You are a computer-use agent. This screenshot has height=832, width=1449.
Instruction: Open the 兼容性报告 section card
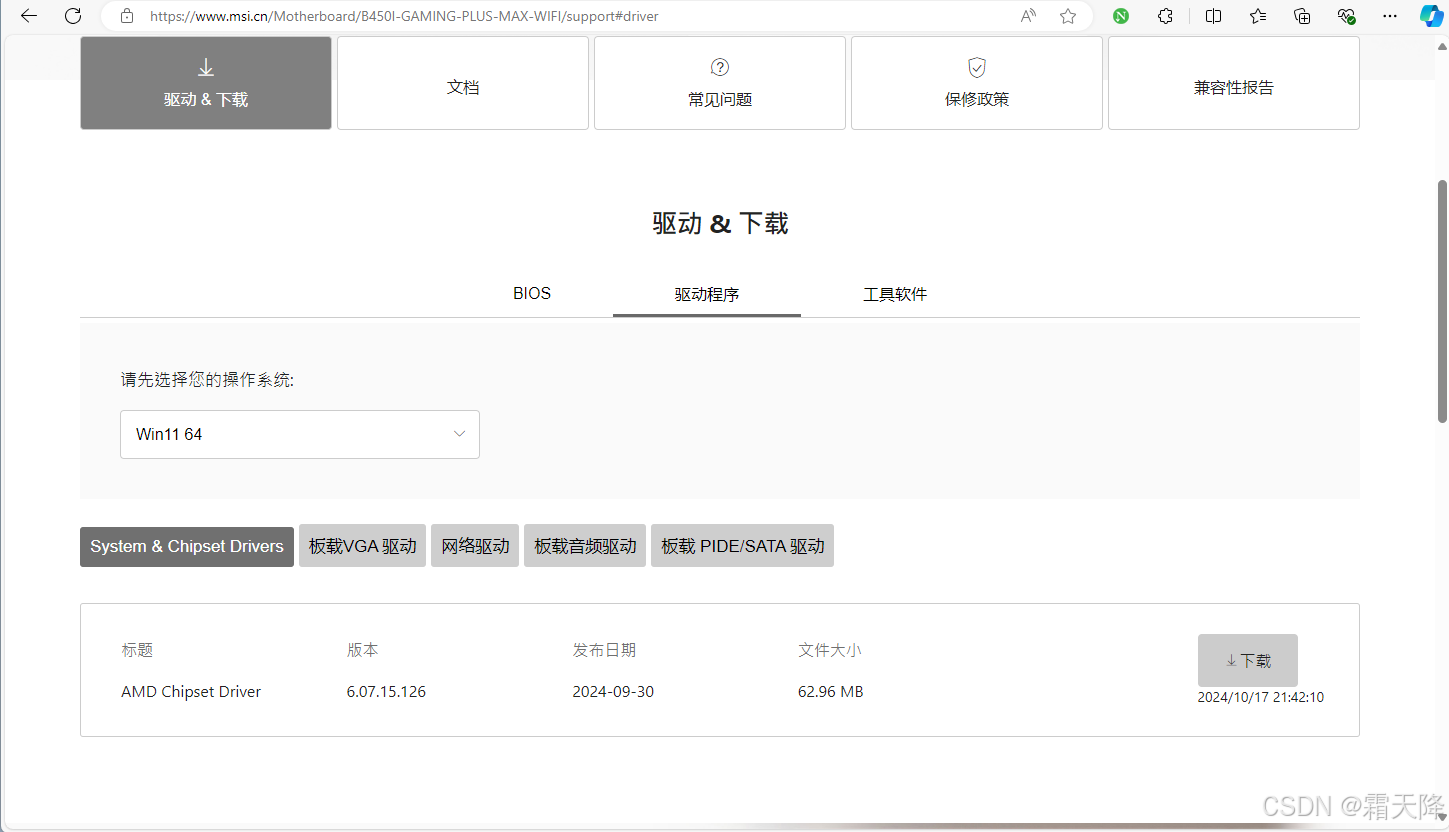click(x=1234, y=83)
